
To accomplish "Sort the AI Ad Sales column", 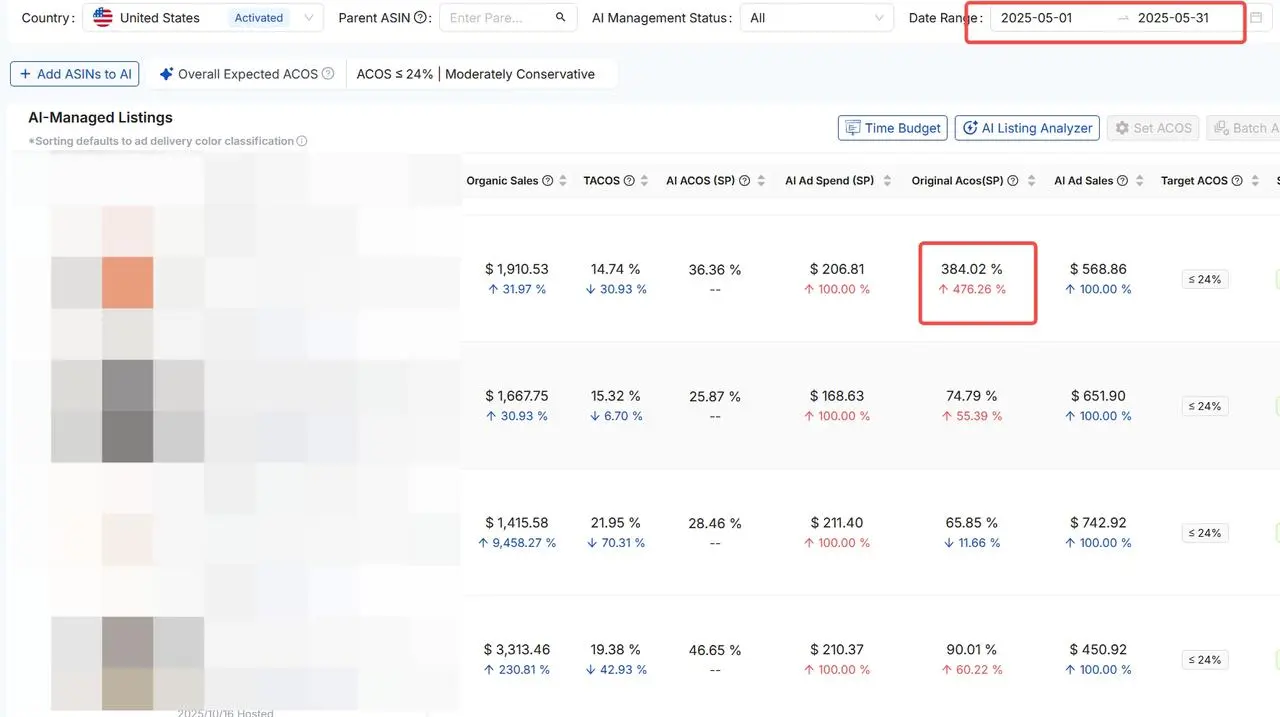I will point(1139,181).
